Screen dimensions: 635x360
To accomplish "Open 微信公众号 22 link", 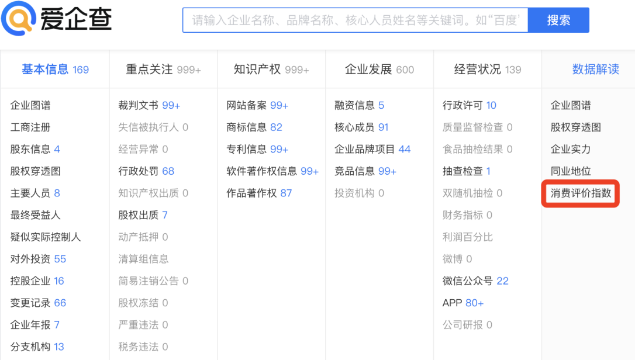I will point(475,281).
